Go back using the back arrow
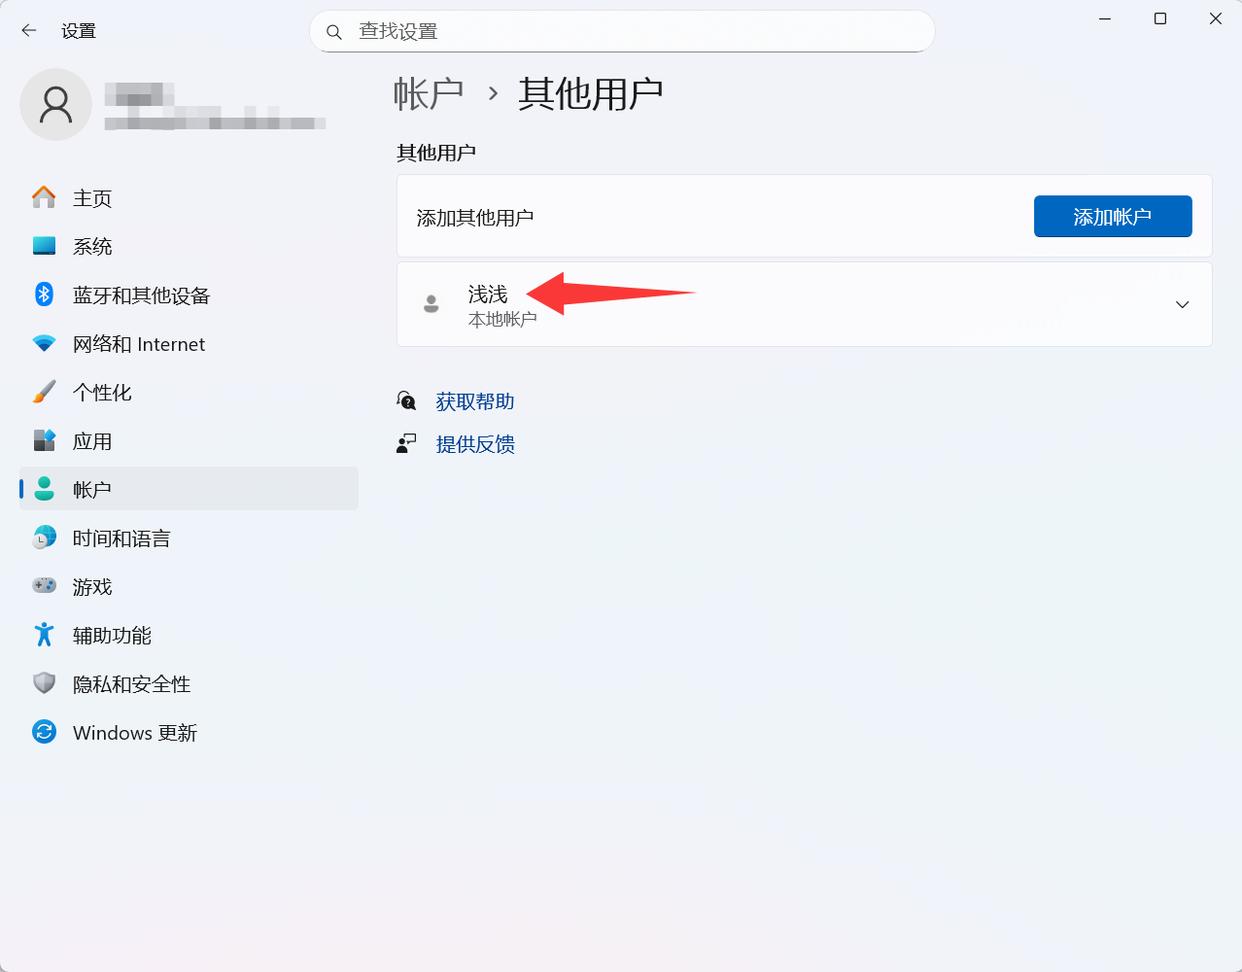The image size is (1242, 972). click(29, 31)
